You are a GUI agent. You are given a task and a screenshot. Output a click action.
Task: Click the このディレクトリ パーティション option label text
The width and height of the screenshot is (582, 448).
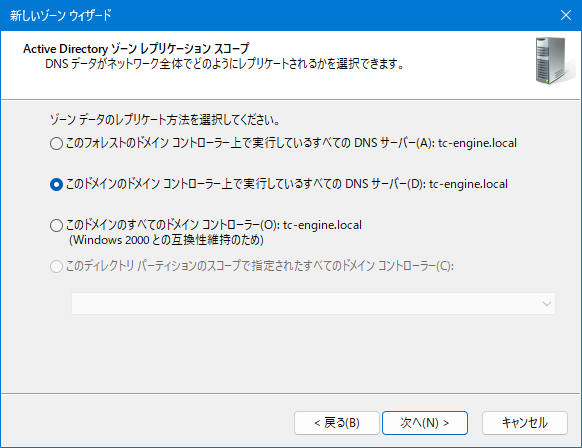(x=260, y=266)
